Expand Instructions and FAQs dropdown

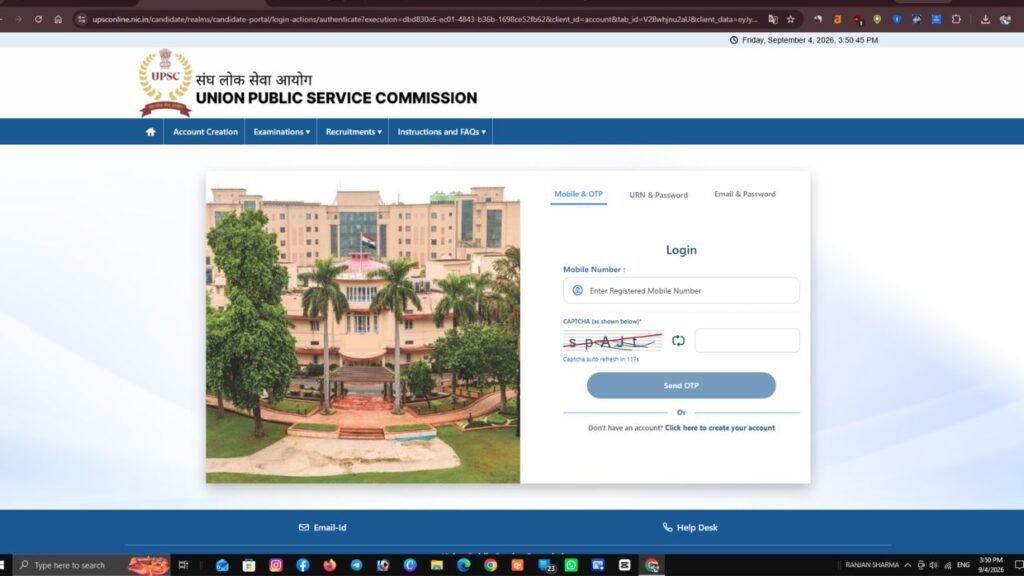441,132
